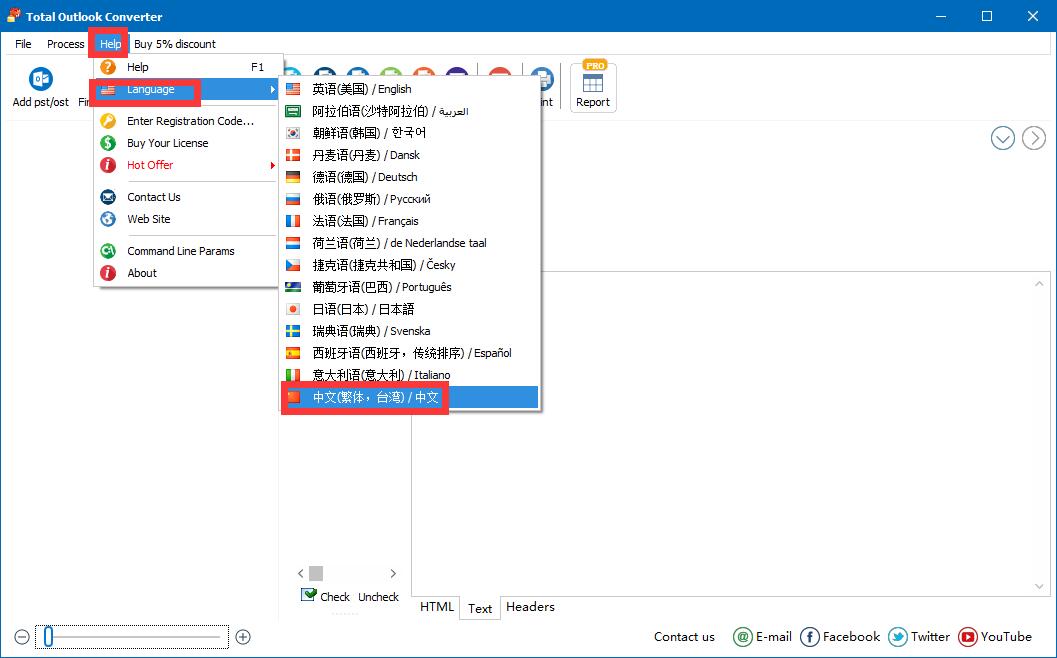
Task: Click the info icon beside About
Action: click(108, 273)
